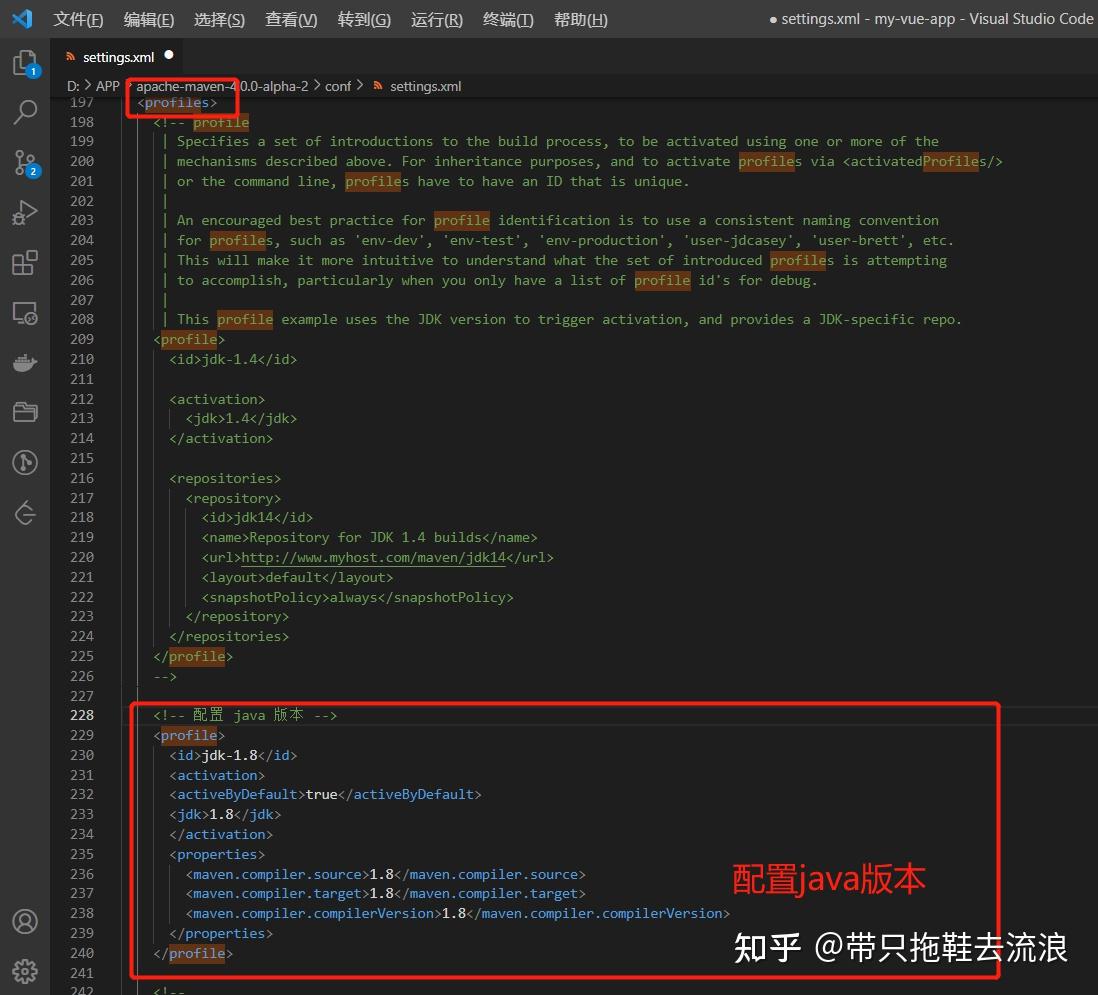
Task: Open the Run and Debug panel
Action: (25, 212)
